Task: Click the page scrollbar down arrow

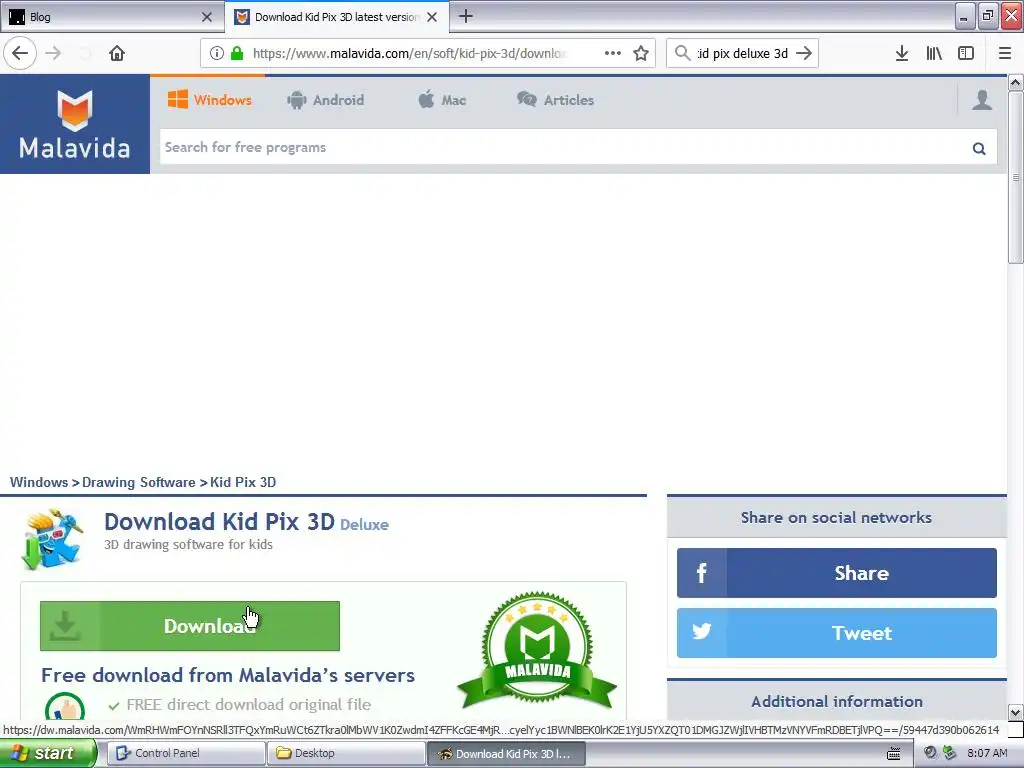Action: click(1016, 712)
